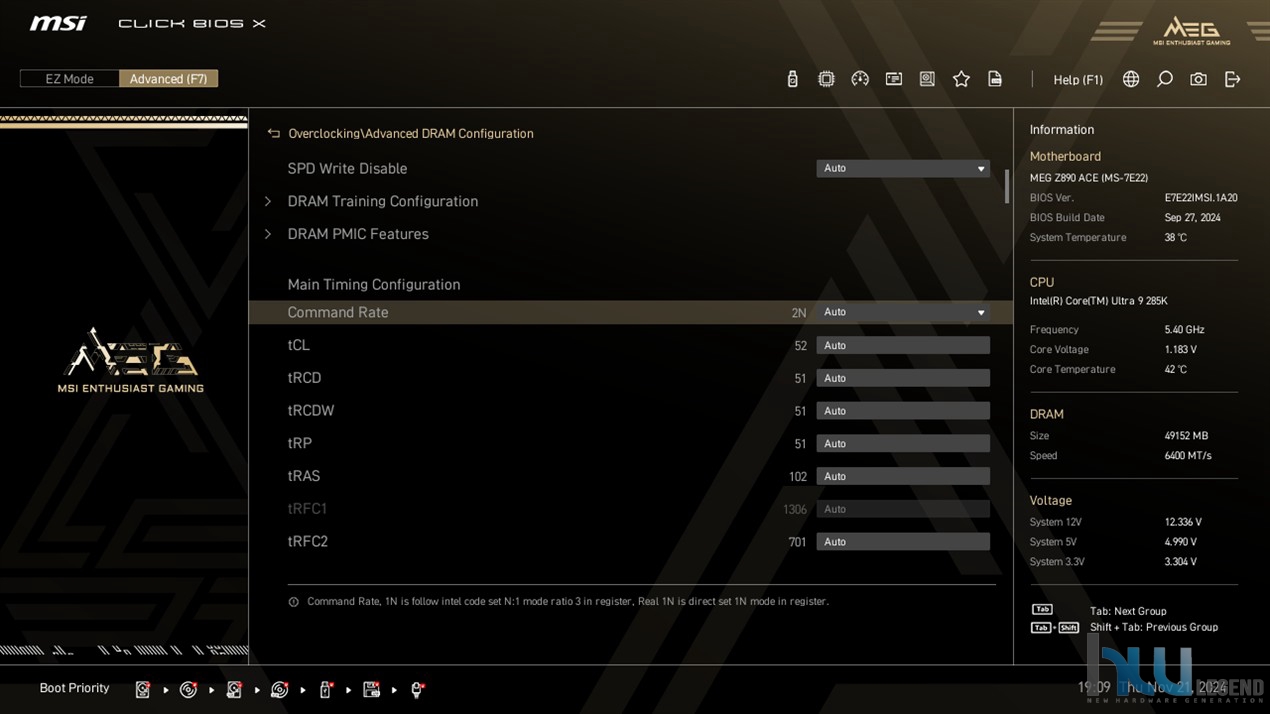Image resolution: width=1270 pixels, height=714 pixels.
Task: Click the tCL label
Action: tap(299, 345)
